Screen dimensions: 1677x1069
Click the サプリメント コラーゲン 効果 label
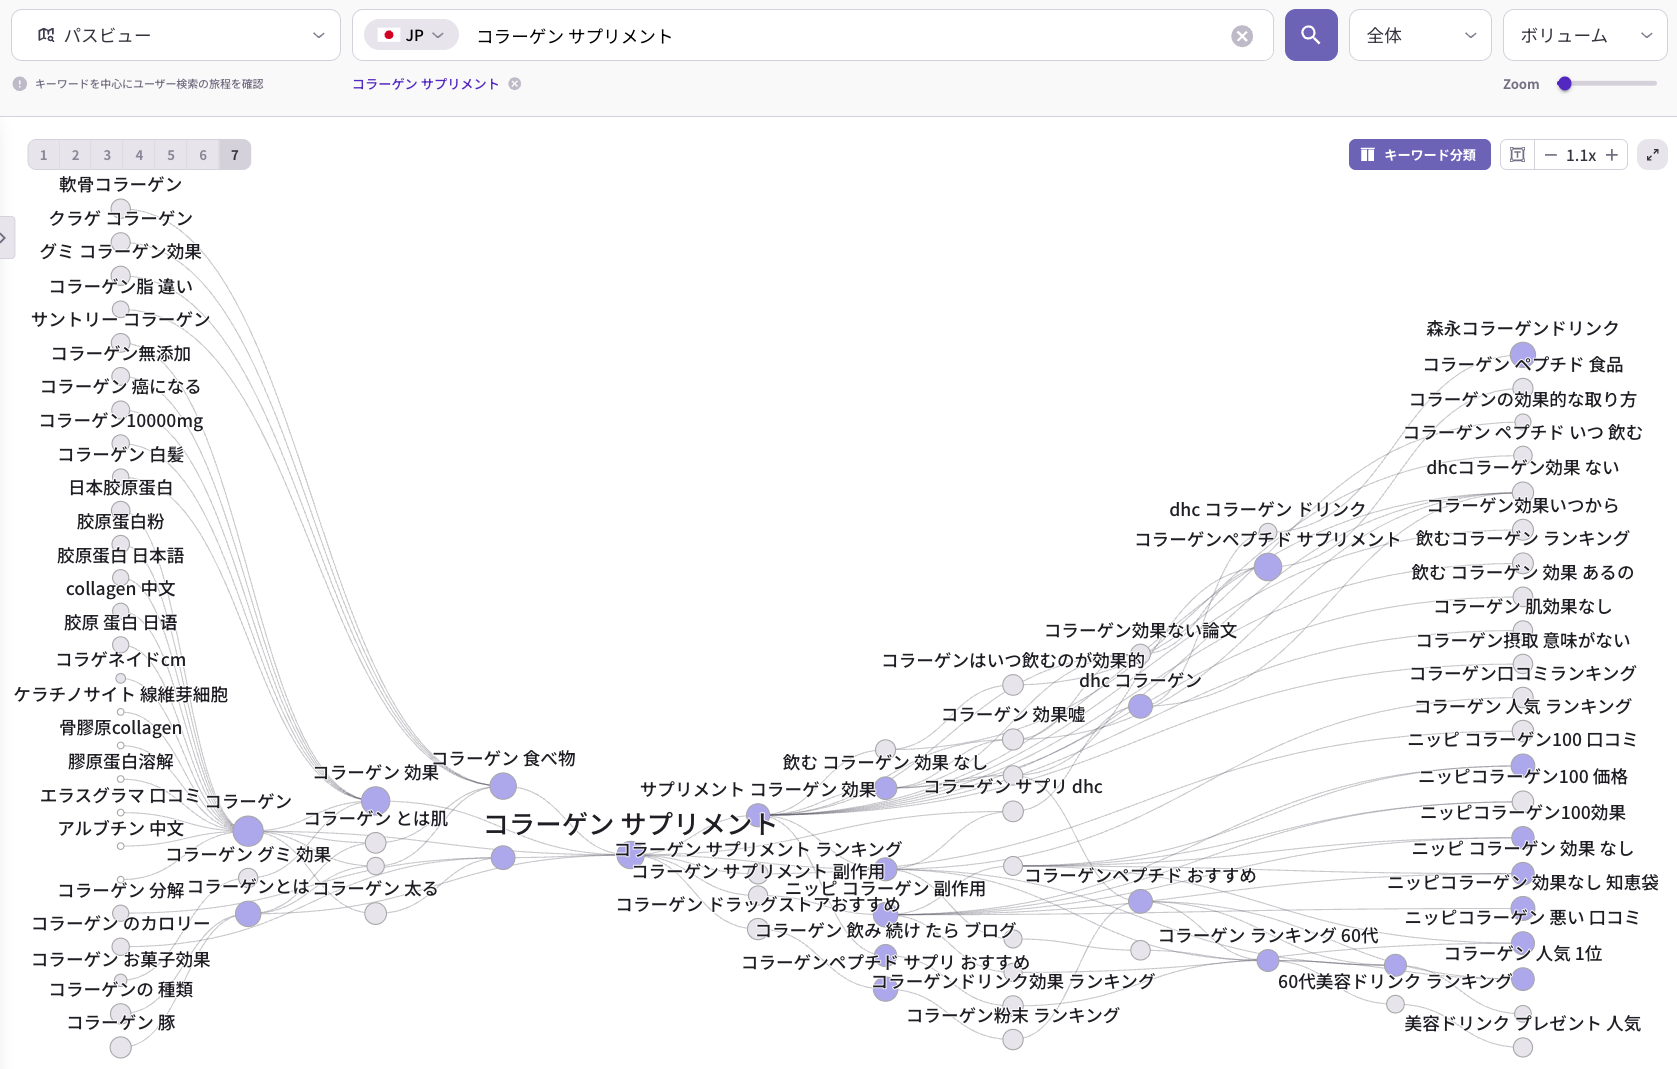click(x=758, y=789)
